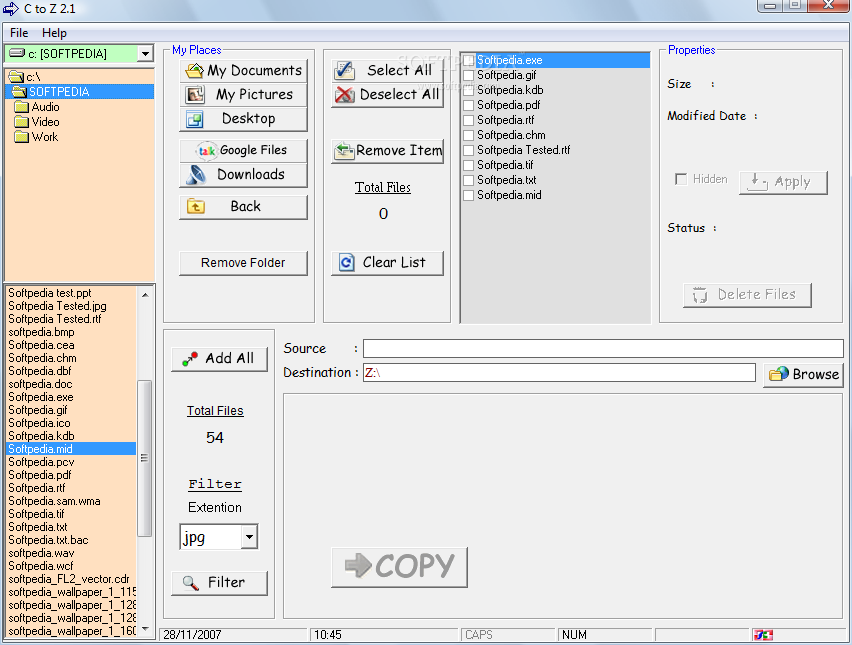The height and width of the screenshot is (645, 852).
Task: Click the Delete Files button label
Action: click(x=756, y=295)
